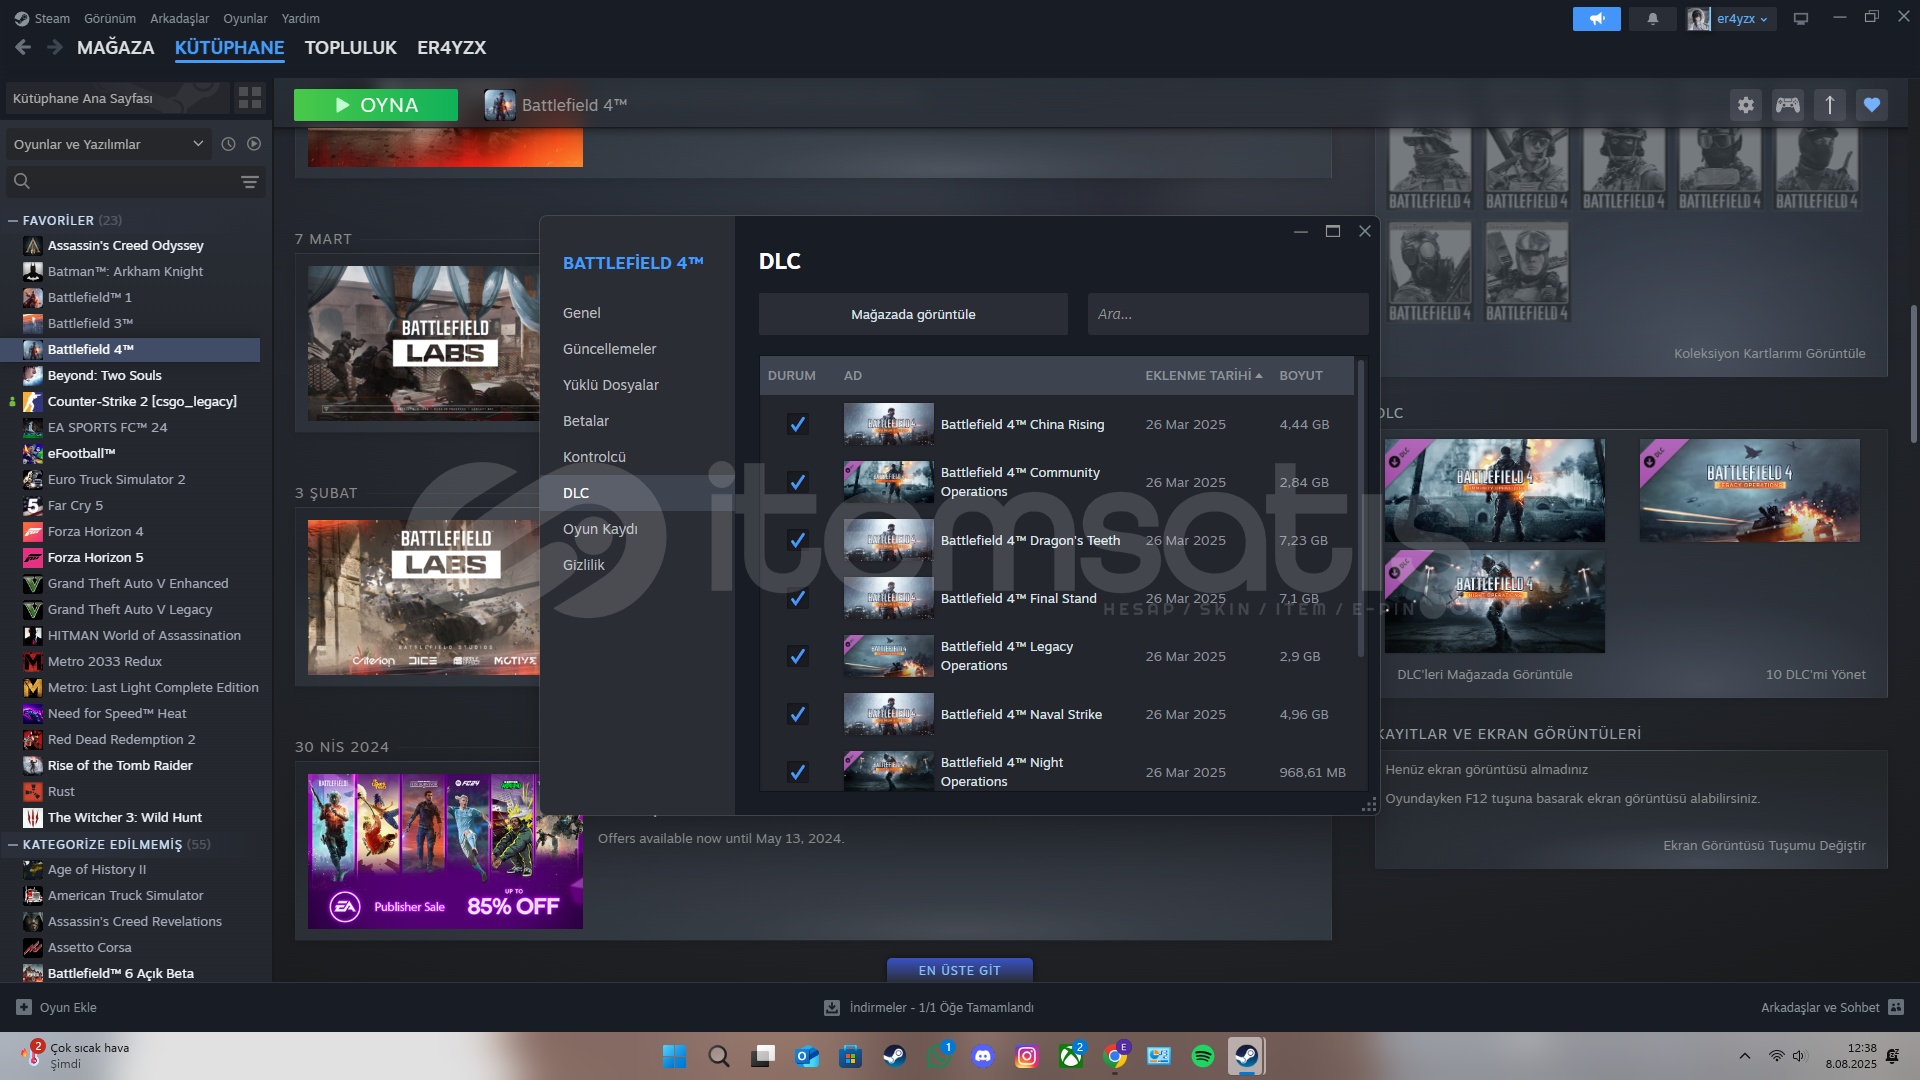
Task: Click the forward navigation arrow
Action: click(x=55, y=47)
